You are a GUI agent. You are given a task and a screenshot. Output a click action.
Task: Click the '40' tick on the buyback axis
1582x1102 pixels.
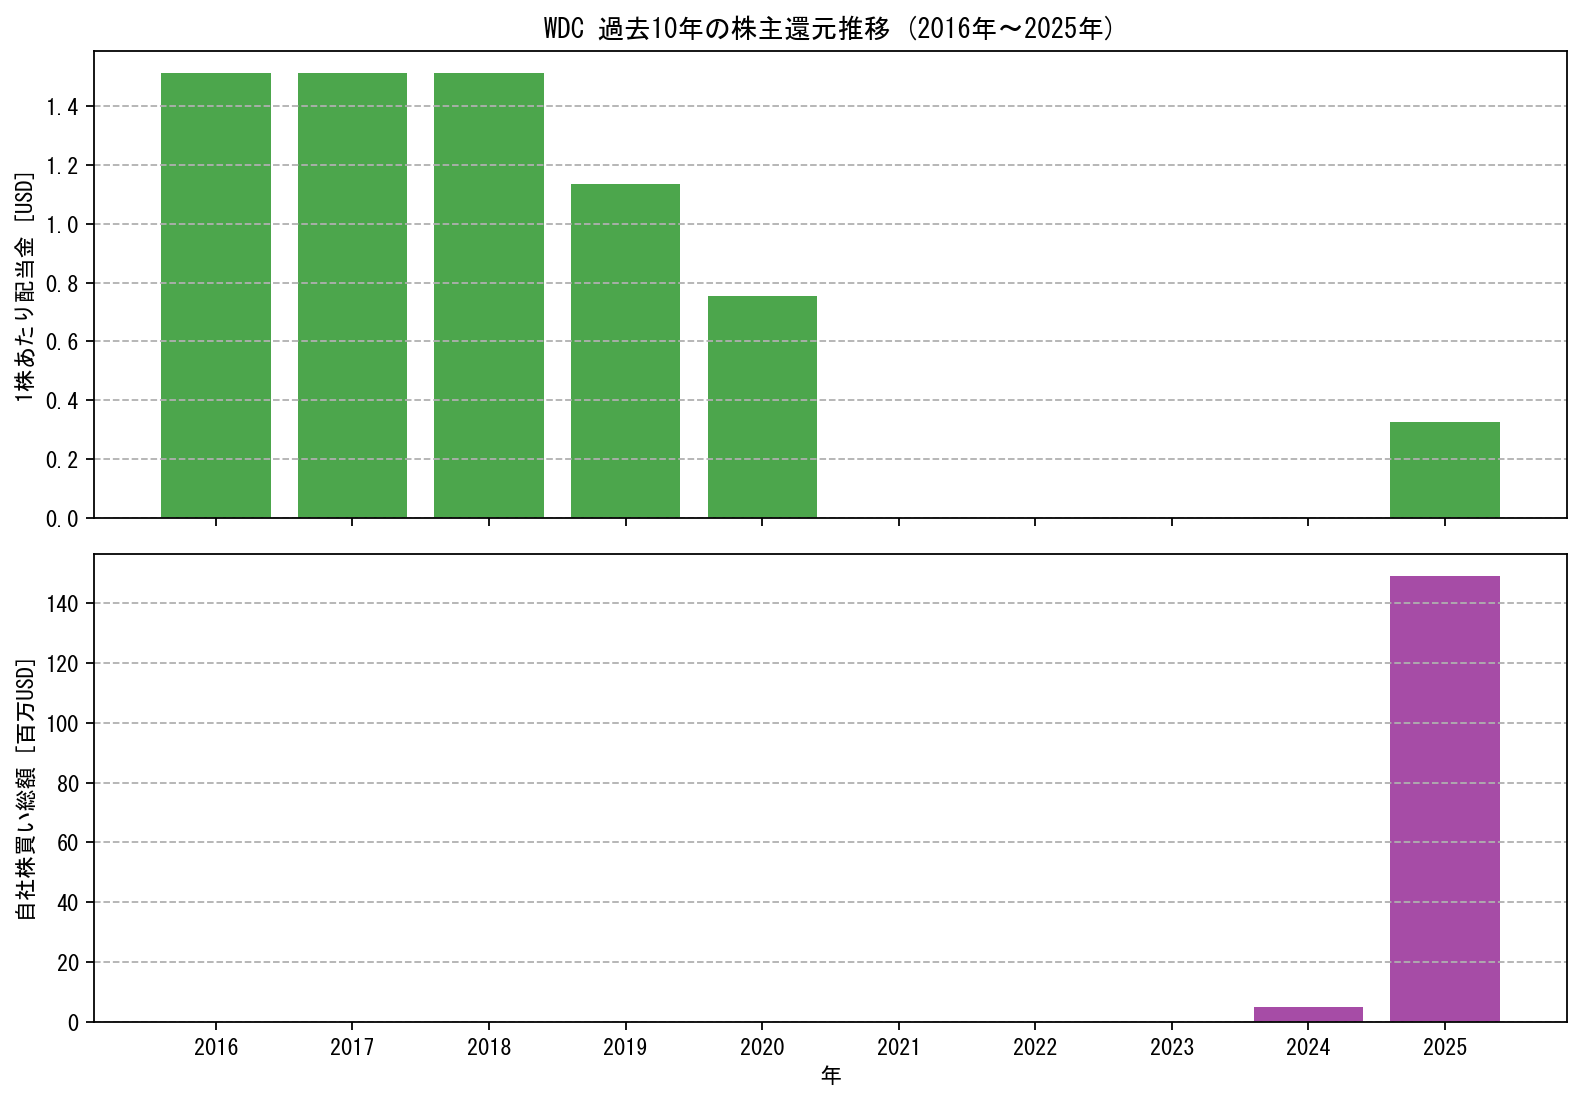[x=69, y=903]
